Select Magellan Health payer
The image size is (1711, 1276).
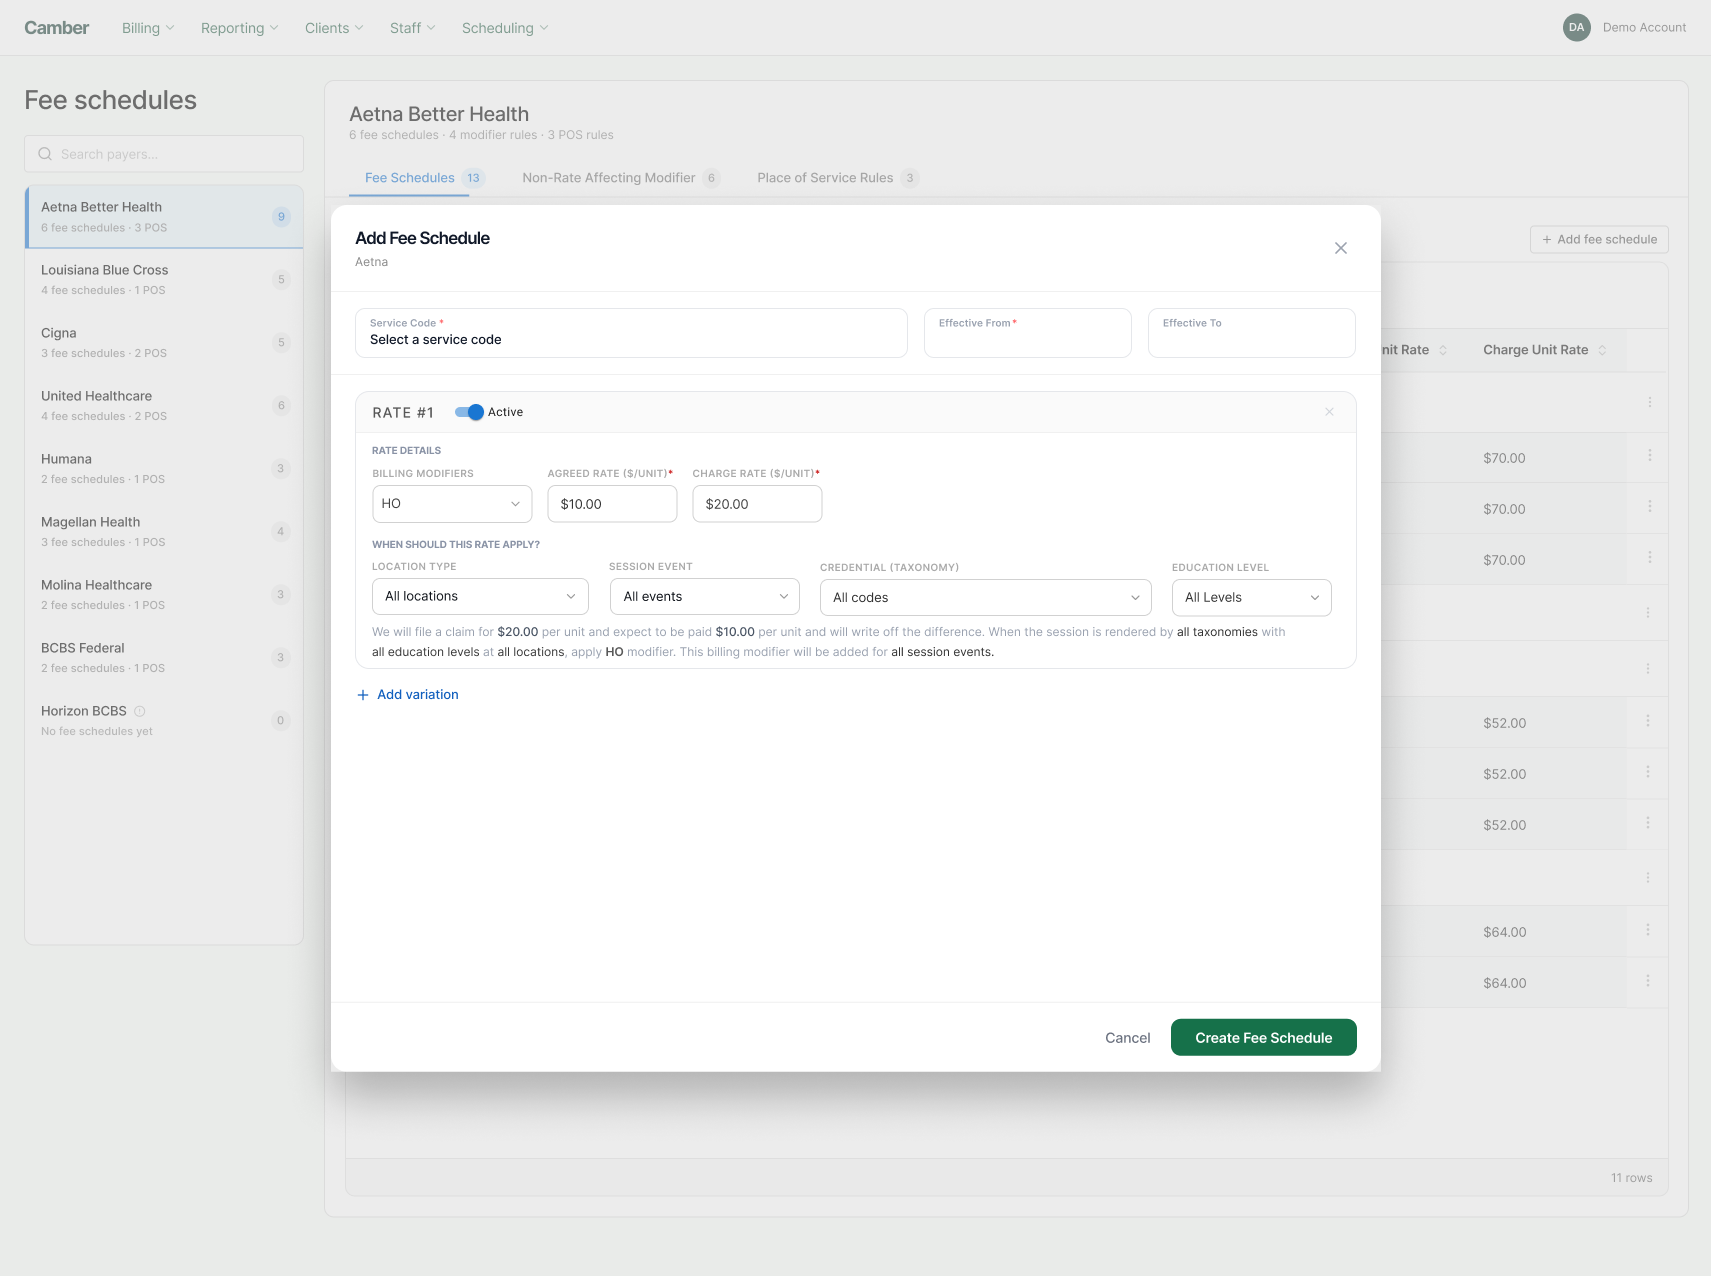click(x=164, y=532)
